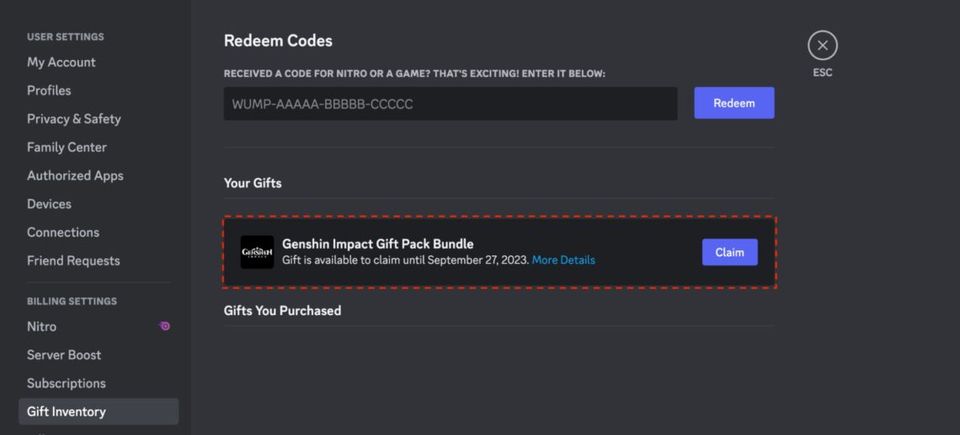Screen dimensions: 960x435
Task: Open Authorized Apps page
Action: pyautogui.click(x=75, y=175)
